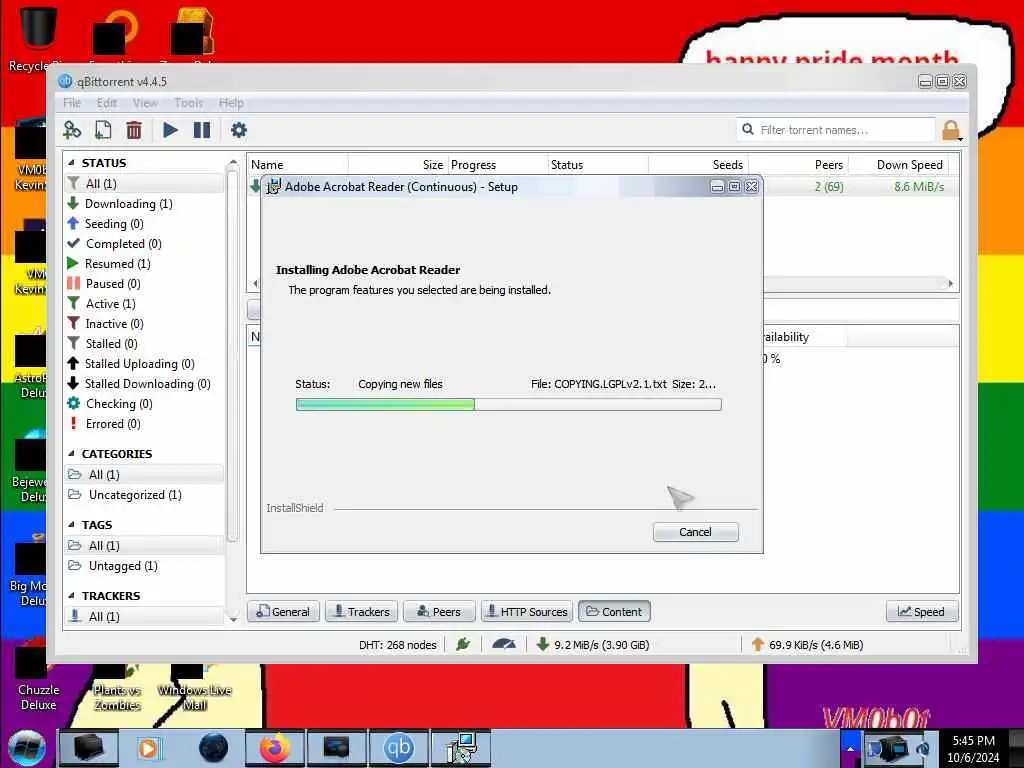
Task: Cancel the Adobe Acrobat Reader installation
Action: pos(696,532)
